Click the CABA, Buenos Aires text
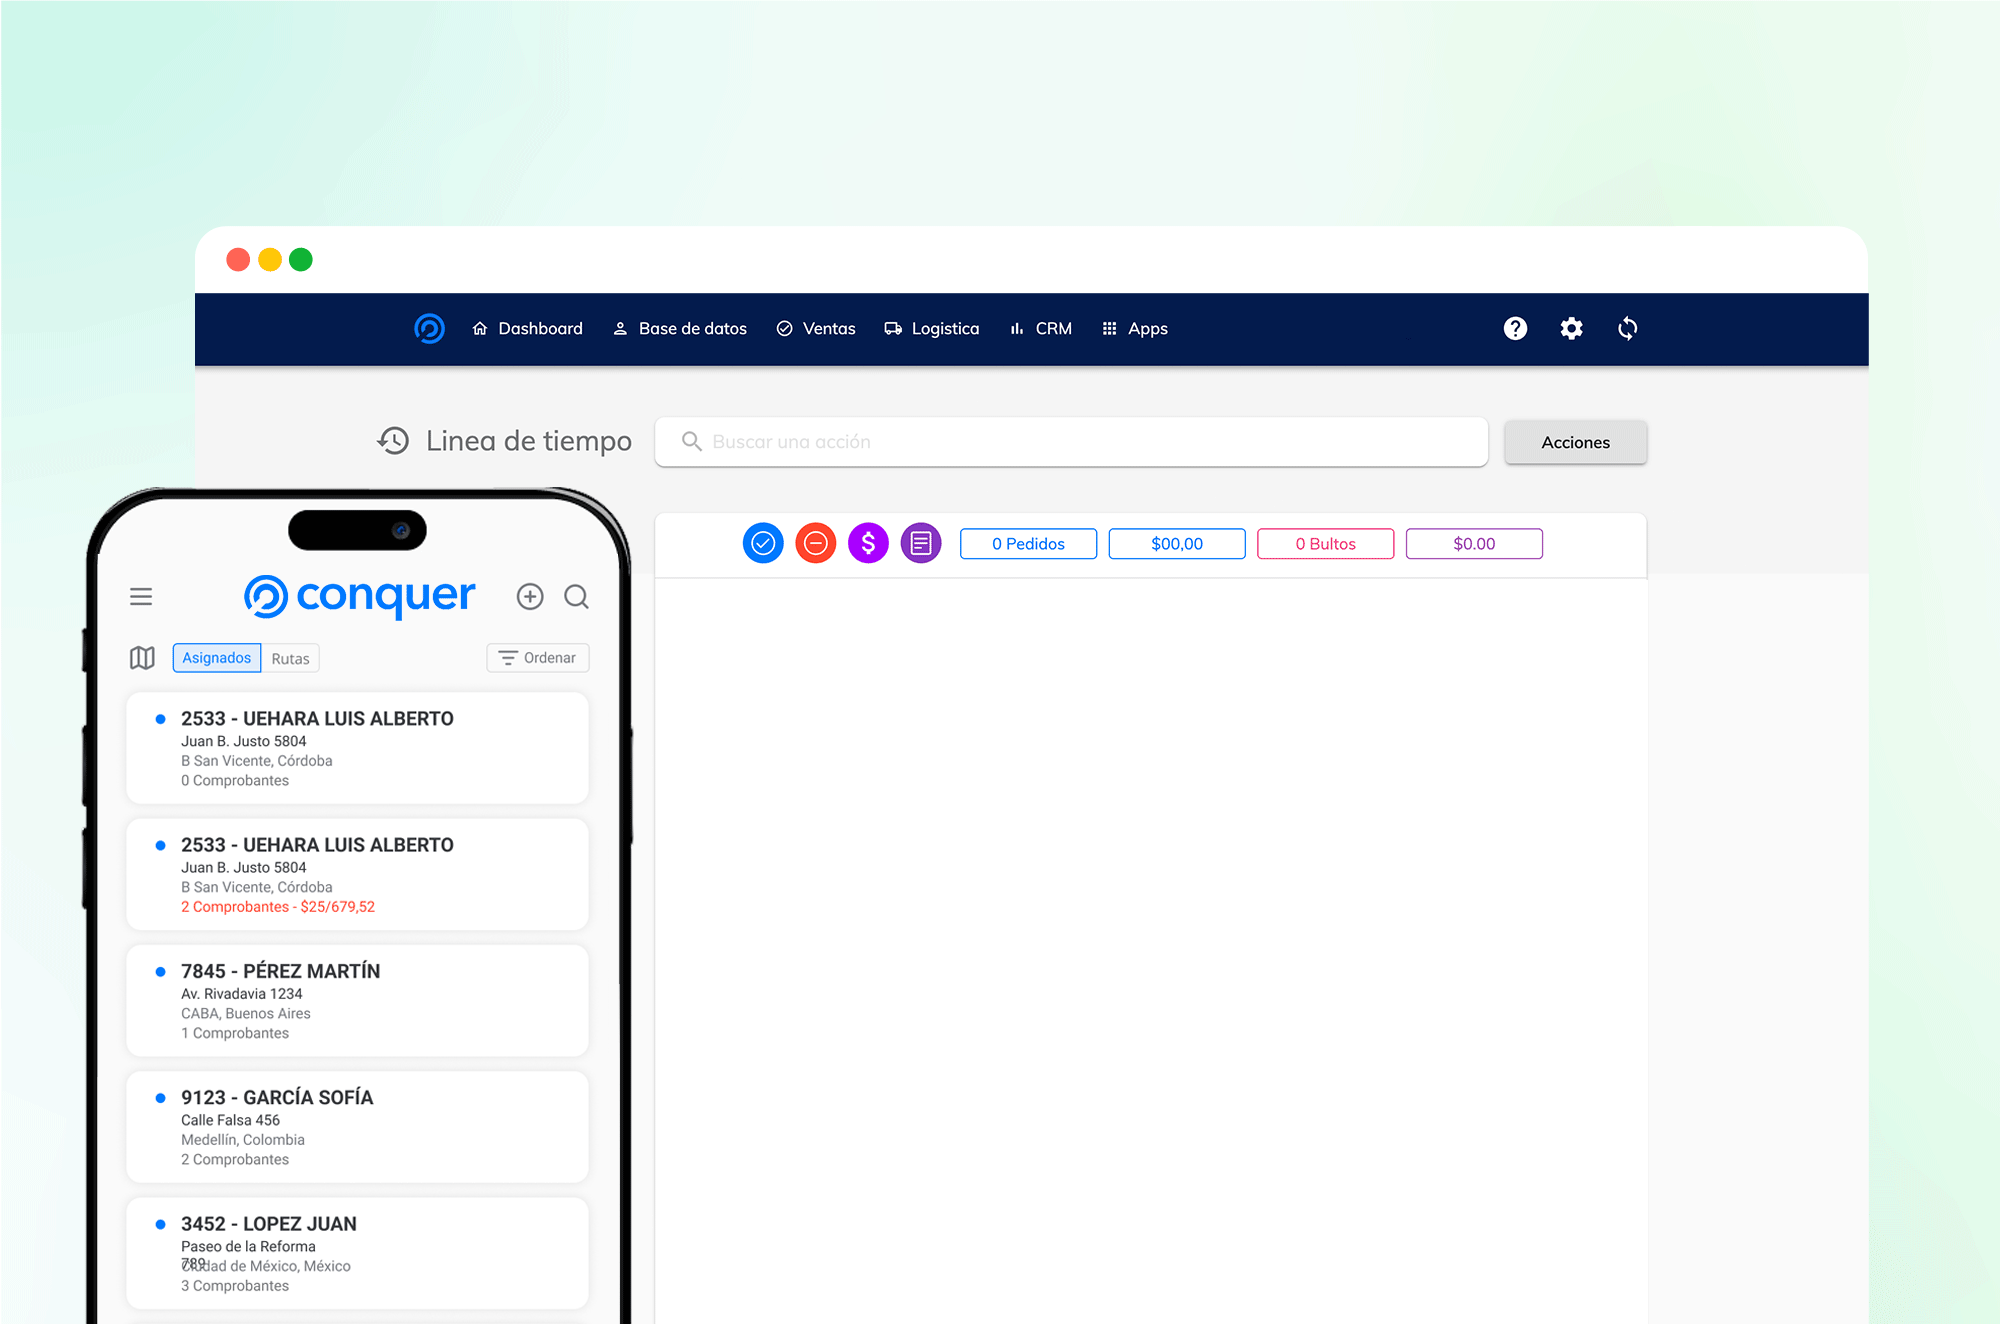Image resolution: width=2000 pixels, height=1324 pixels. (246, 1013)
